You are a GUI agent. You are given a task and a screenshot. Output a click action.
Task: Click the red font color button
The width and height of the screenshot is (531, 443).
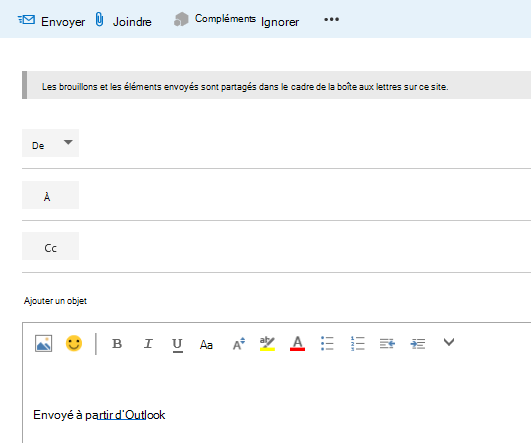click(x=297, y=343)
